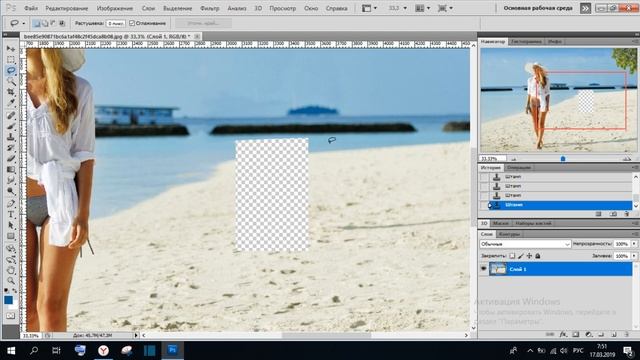Image resolution: width=640 pixels, height=360 pixels.
Task: Open the Screen Mode dropdown
Action: [445, 8]
